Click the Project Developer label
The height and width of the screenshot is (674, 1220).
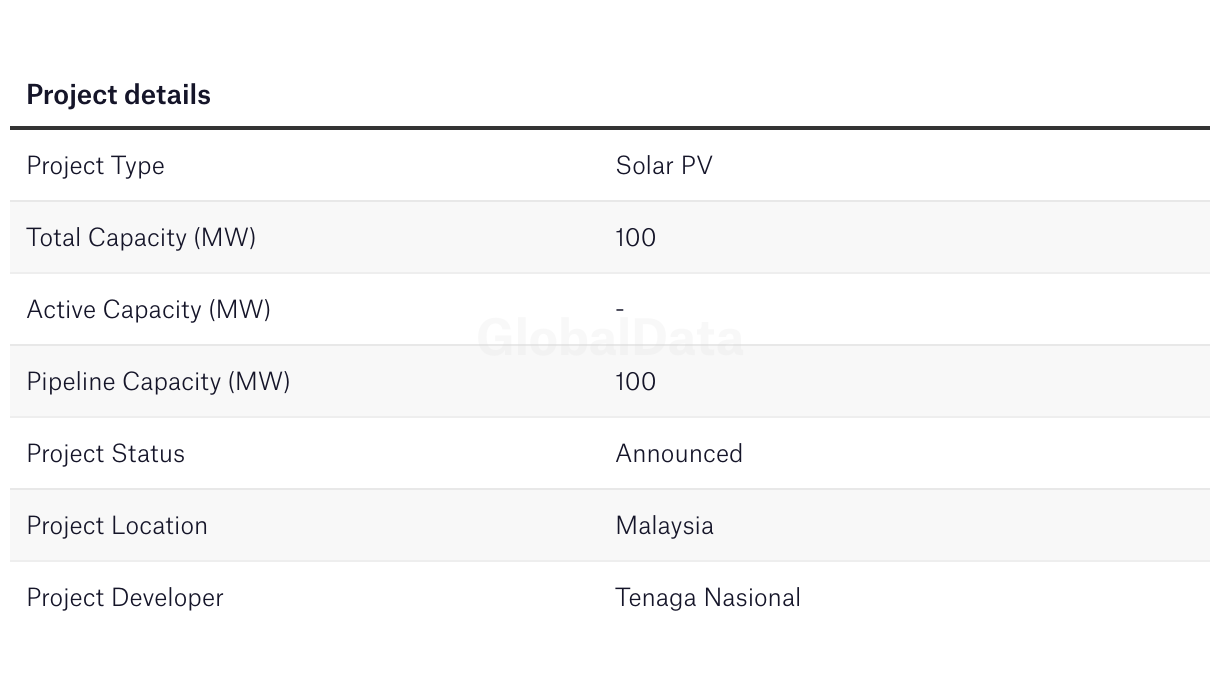coord(125,598)
